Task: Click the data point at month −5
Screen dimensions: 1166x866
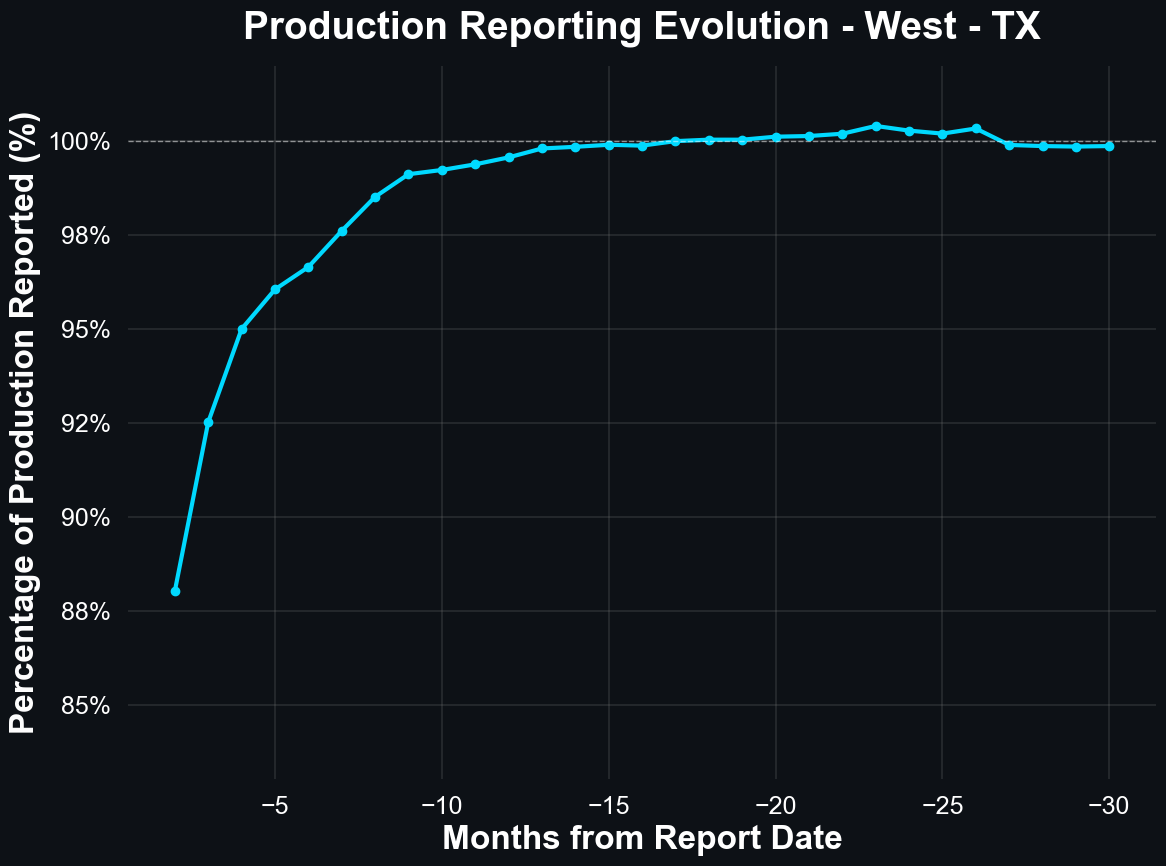Action: click(x=275, y=289)
